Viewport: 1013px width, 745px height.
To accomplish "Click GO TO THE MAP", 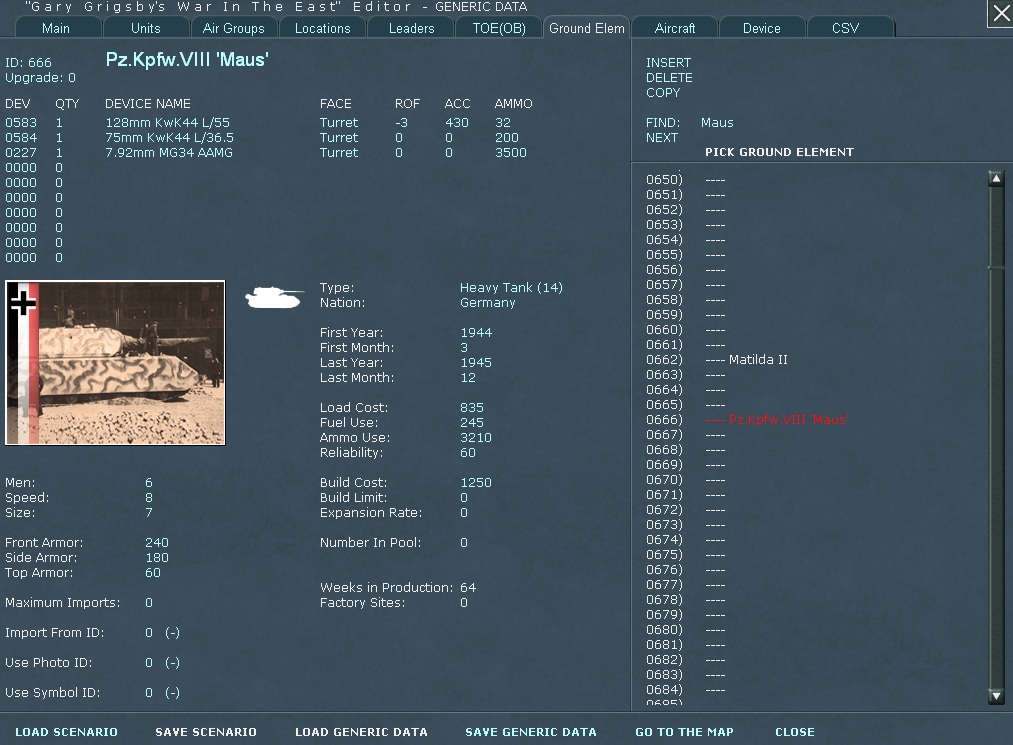I will (684, 732).
